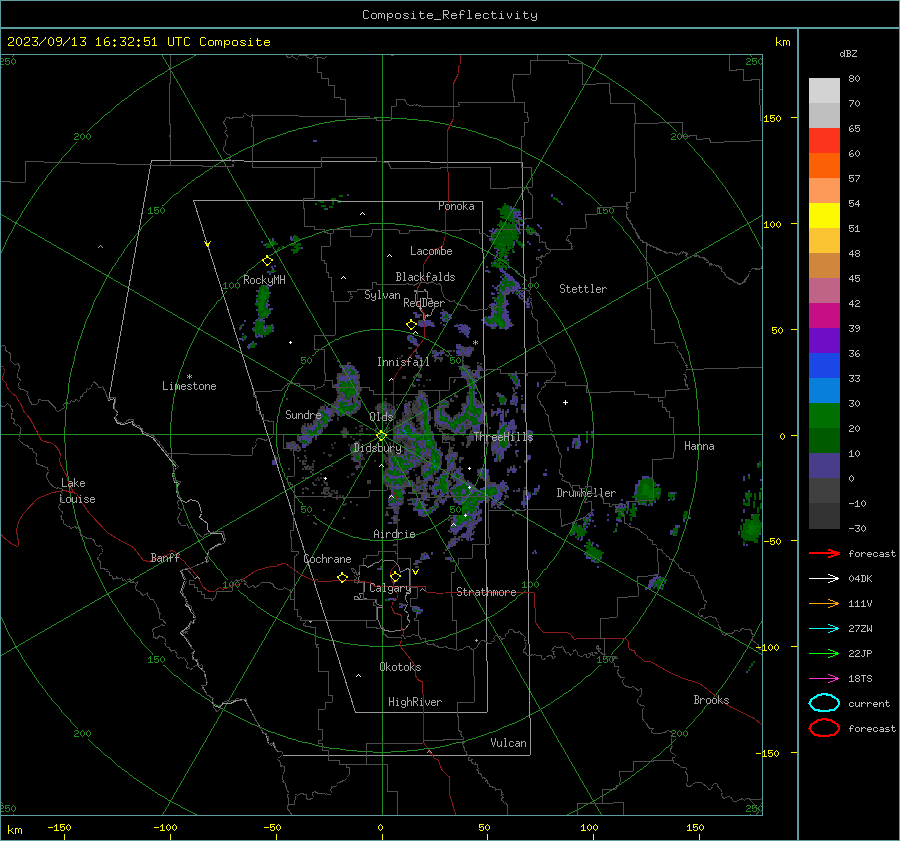Select the bright yellow swatch in dBZ scale

pyautogui.click(x=824, y=215)
